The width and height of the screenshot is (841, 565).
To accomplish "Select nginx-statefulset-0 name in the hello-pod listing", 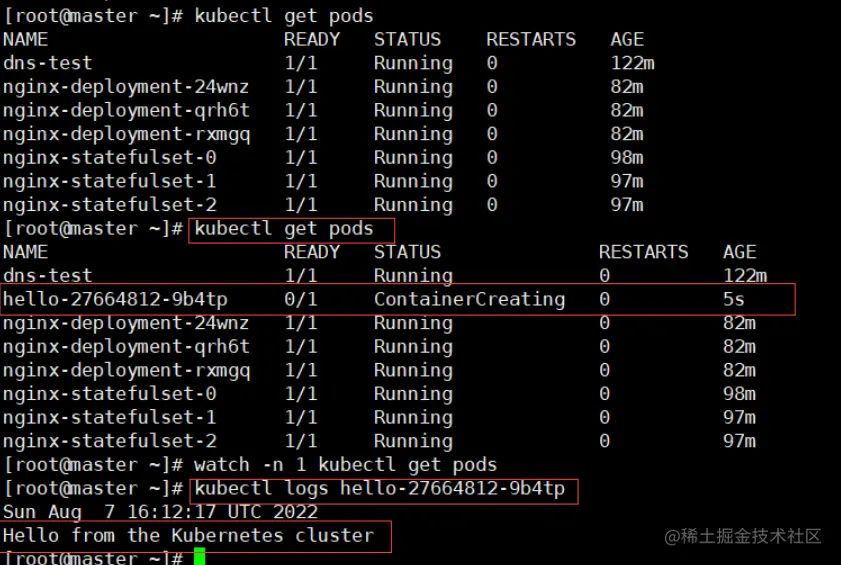I will click(109, 394).
